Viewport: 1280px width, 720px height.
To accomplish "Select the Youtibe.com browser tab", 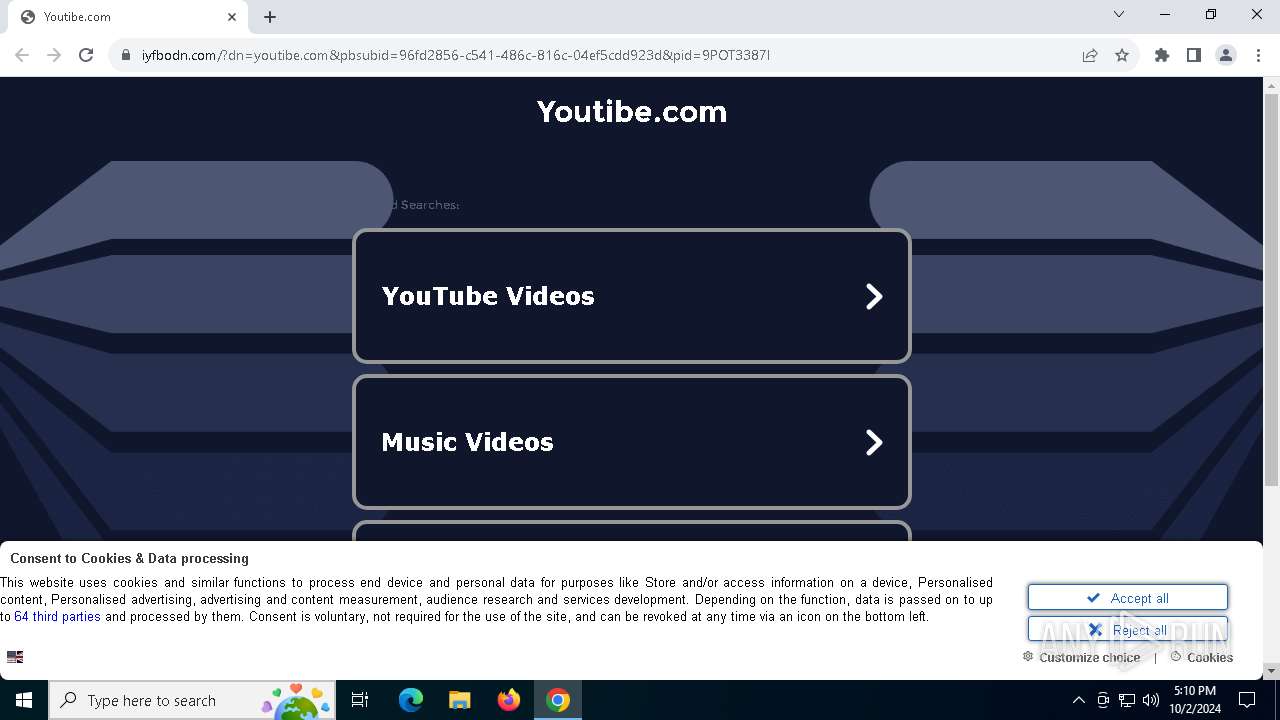I will coord(128,17).
